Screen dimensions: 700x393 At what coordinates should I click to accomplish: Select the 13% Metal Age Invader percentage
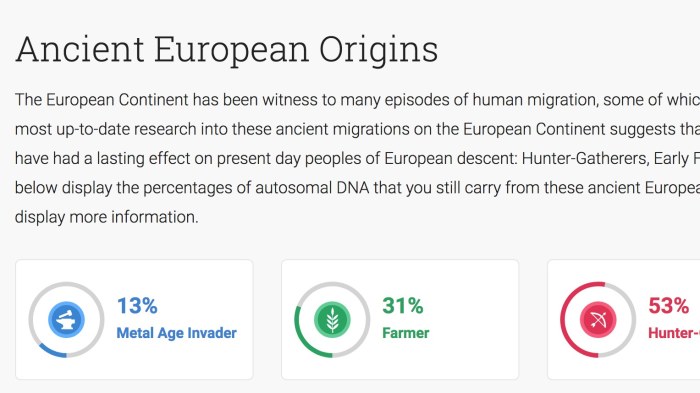[137, 306]
